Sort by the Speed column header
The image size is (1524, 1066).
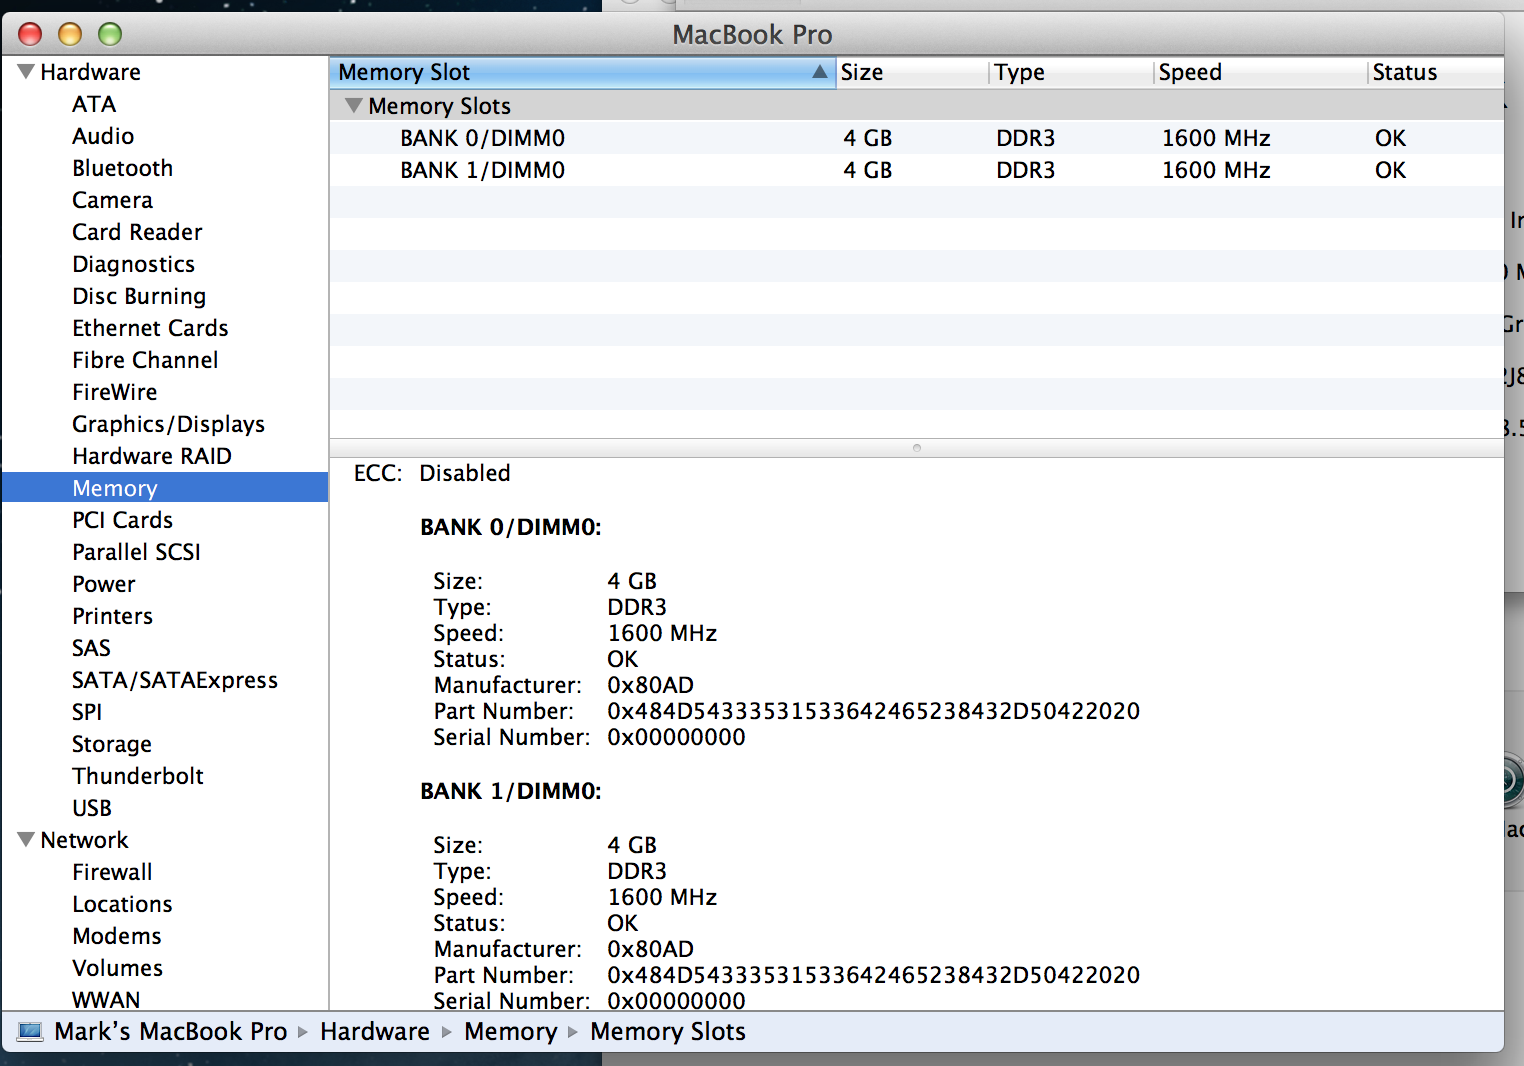(x=1190, y=72)
